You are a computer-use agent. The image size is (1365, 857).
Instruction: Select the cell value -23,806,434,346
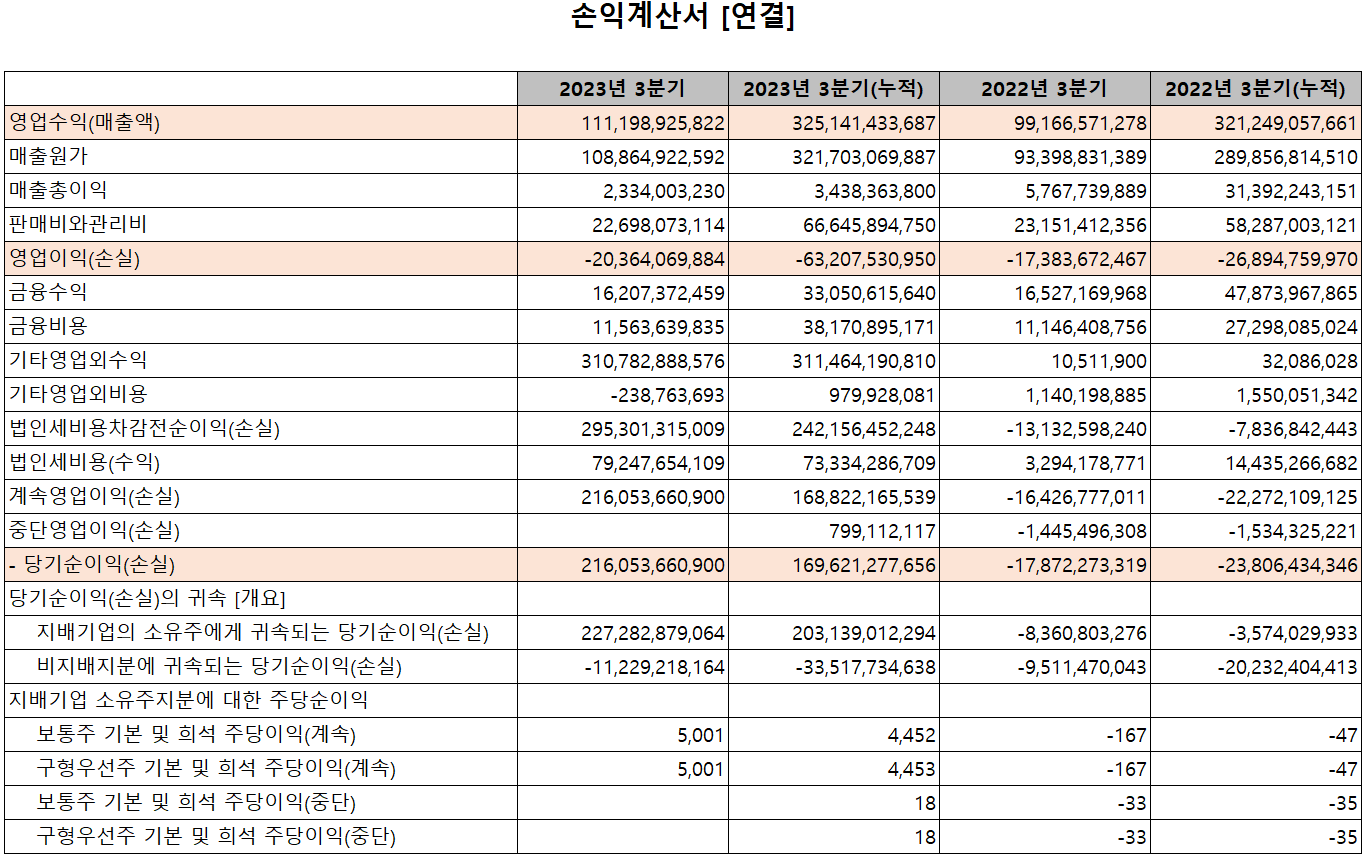(x=1288, y=566)
